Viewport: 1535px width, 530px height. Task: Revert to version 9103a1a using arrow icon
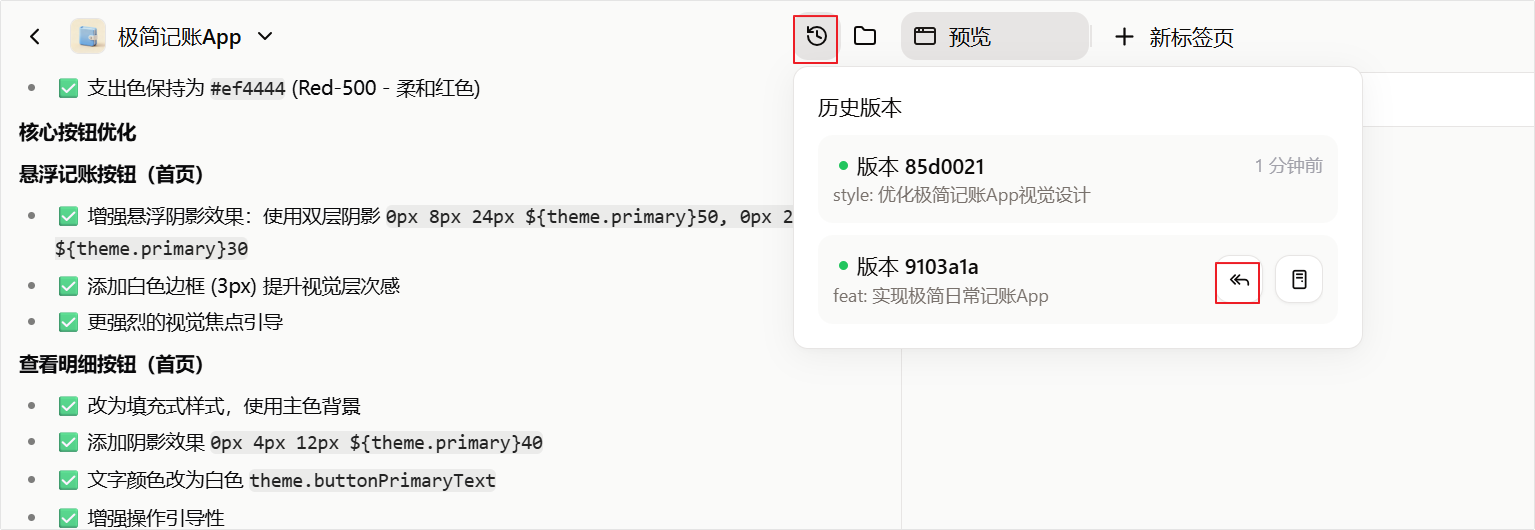1238,280
